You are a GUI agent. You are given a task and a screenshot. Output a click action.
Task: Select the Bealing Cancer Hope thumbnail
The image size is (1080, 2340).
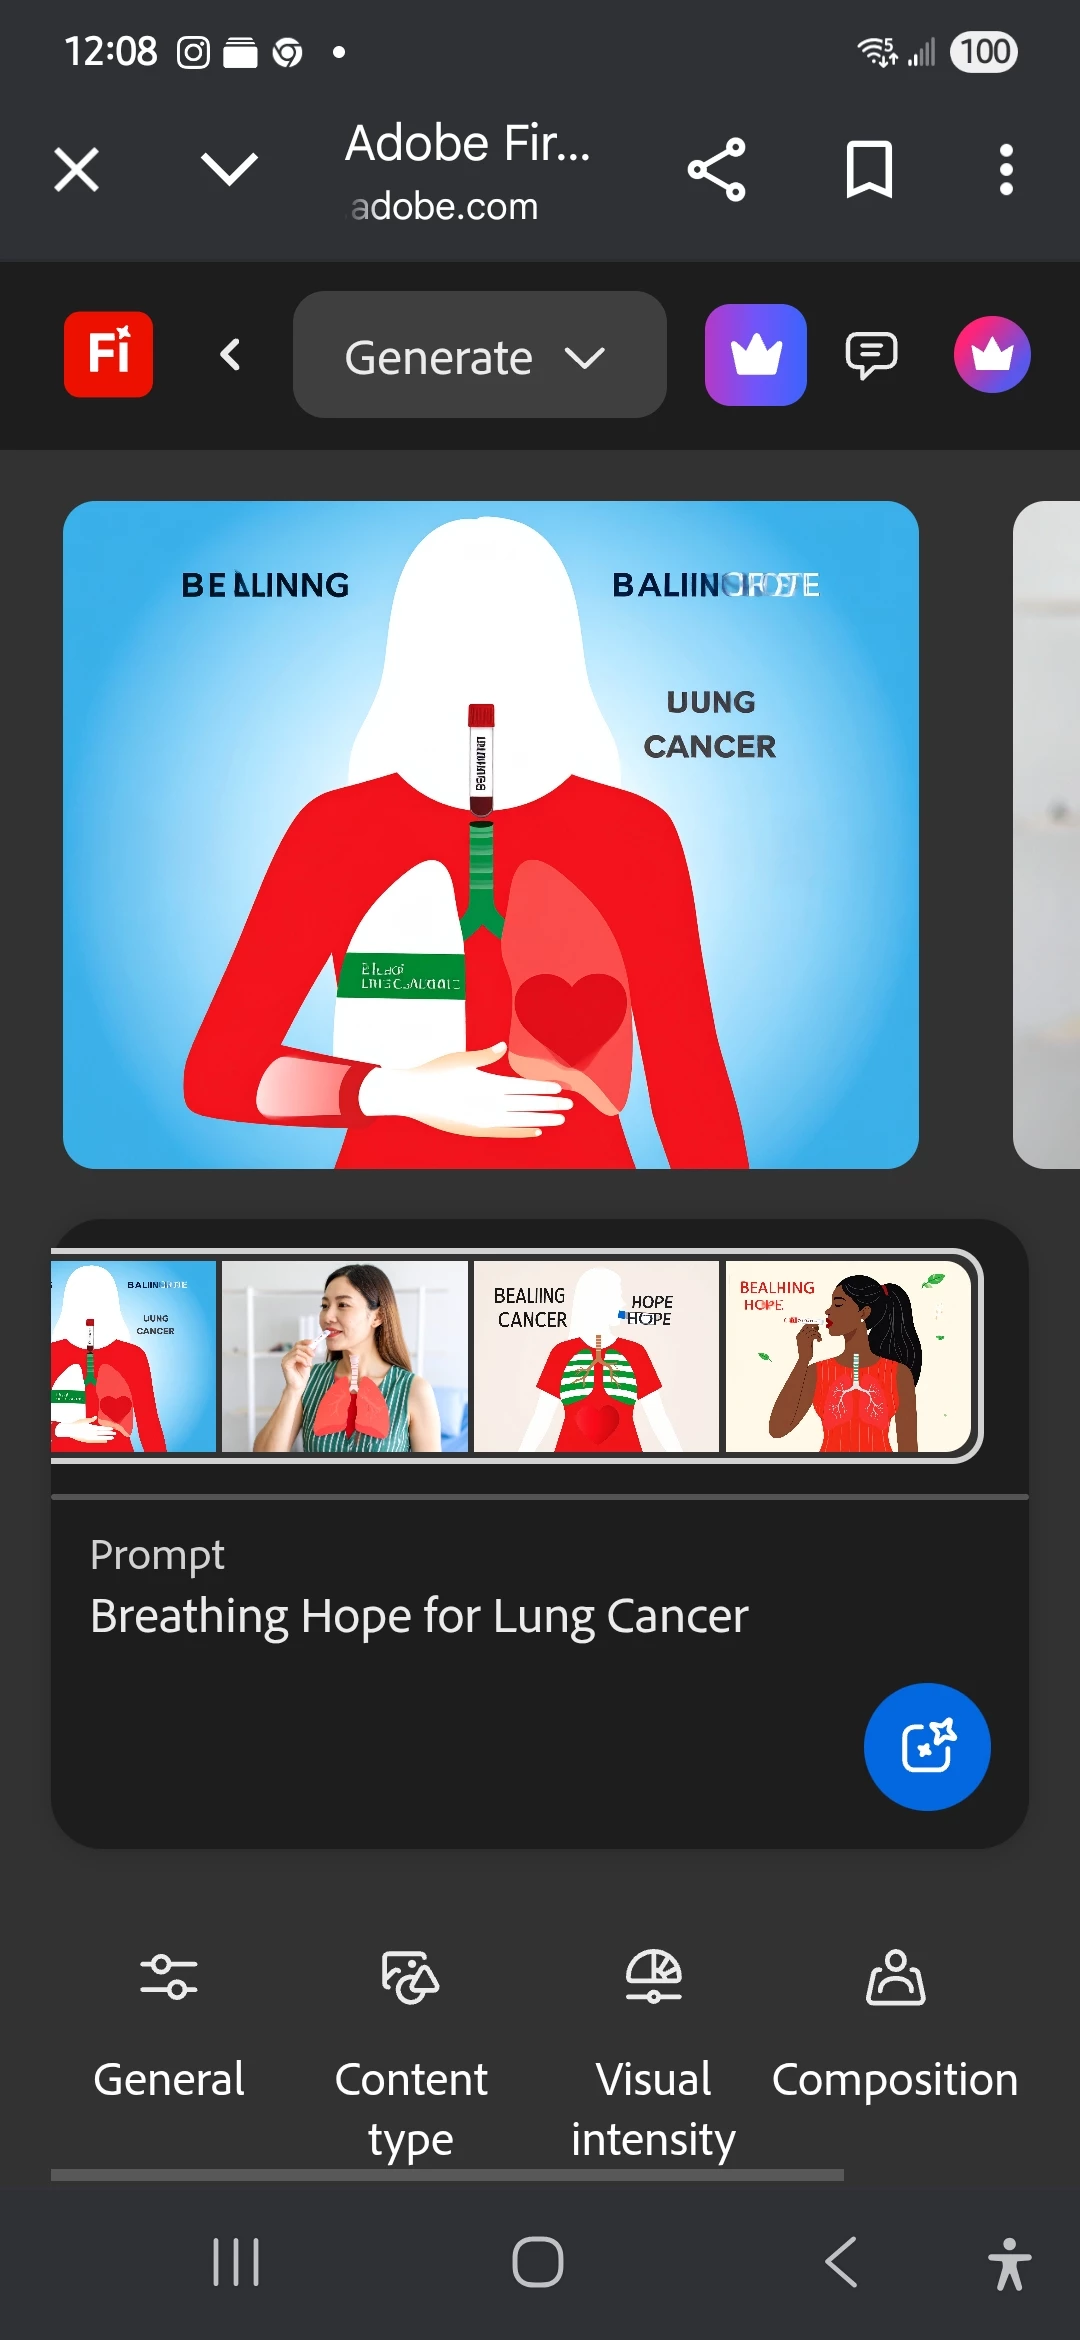pyautogui.click(x=596, y=1356)
